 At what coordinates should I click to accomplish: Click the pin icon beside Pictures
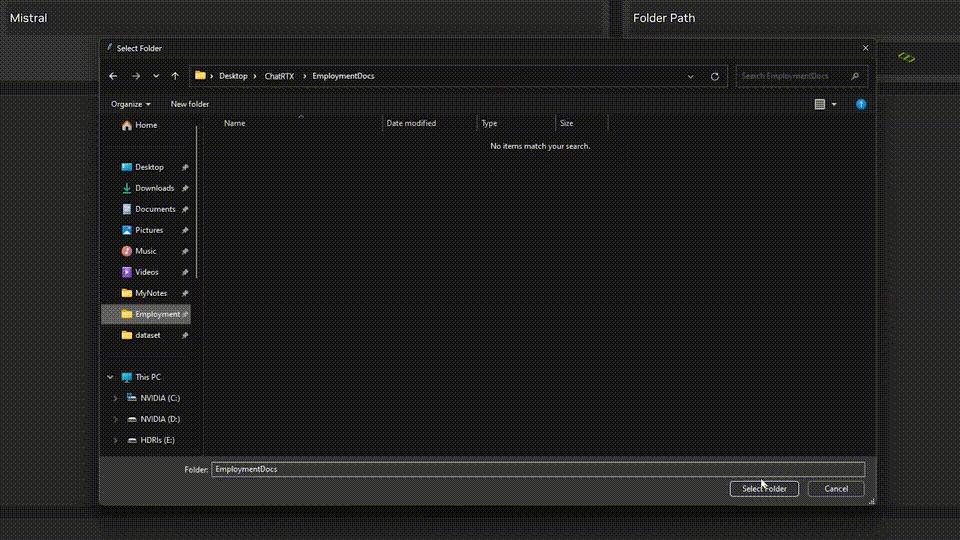click(185, 230)
